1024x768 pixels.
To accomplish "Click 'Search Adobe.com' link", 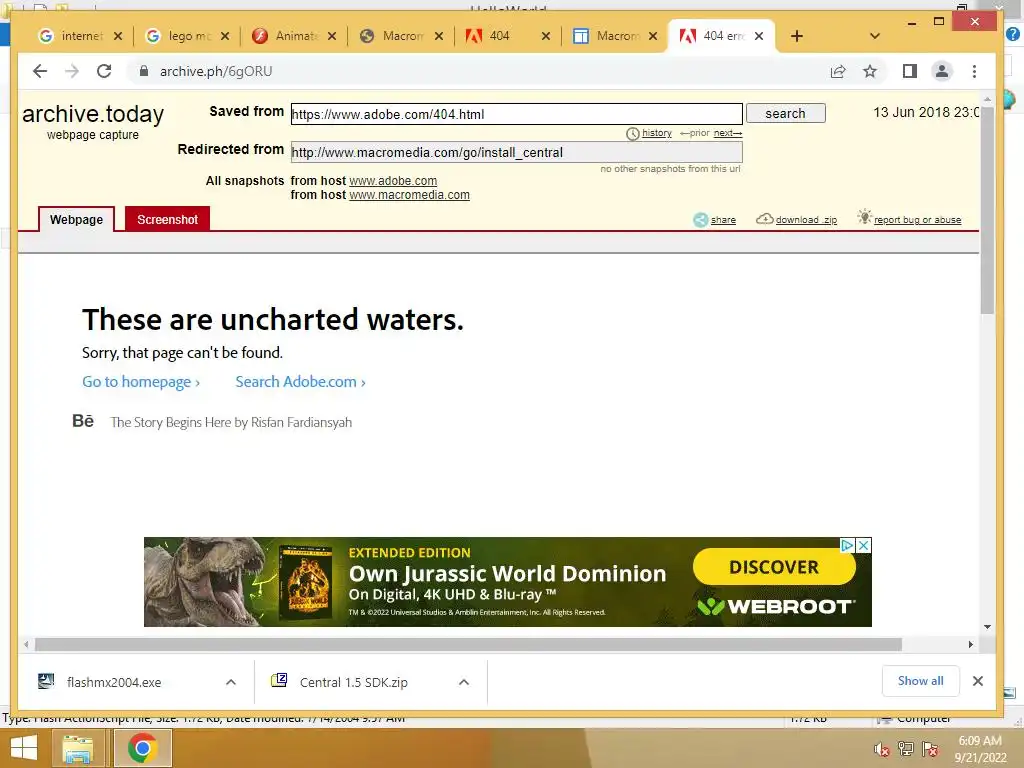I will (300, 382).
